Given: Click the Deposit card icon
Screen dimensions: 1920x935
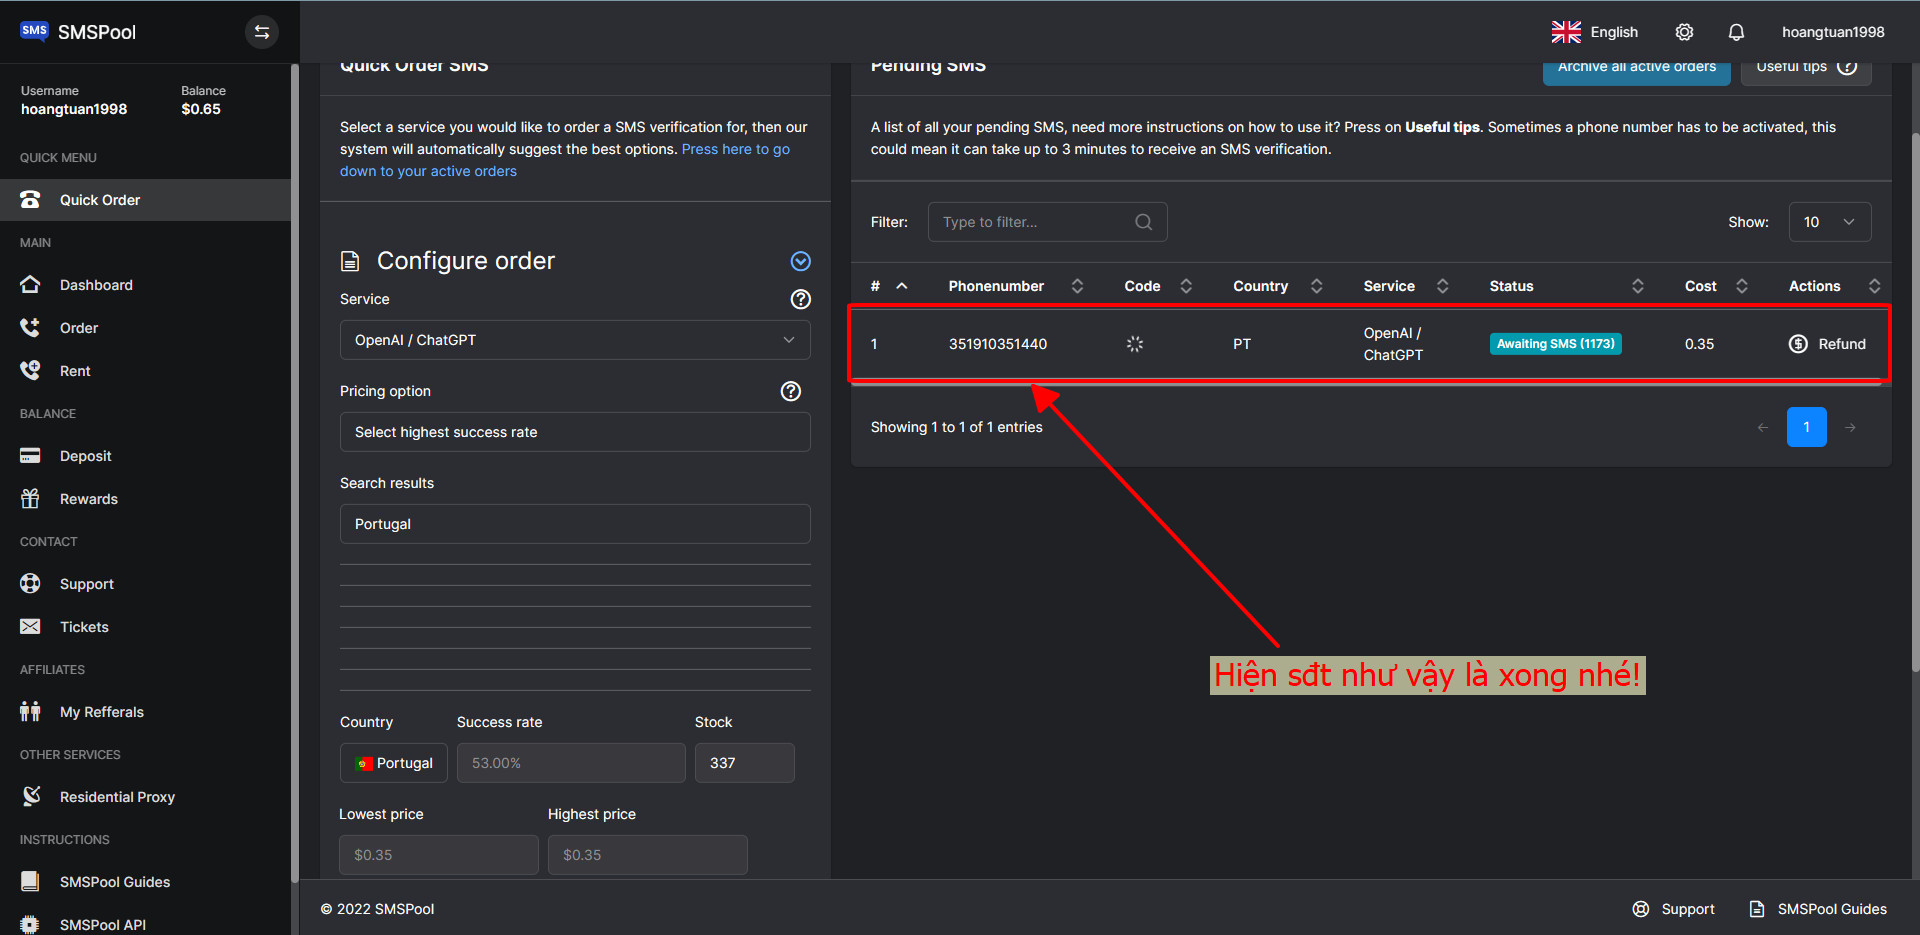Looking at the screenshot, I should click(31, 456).
